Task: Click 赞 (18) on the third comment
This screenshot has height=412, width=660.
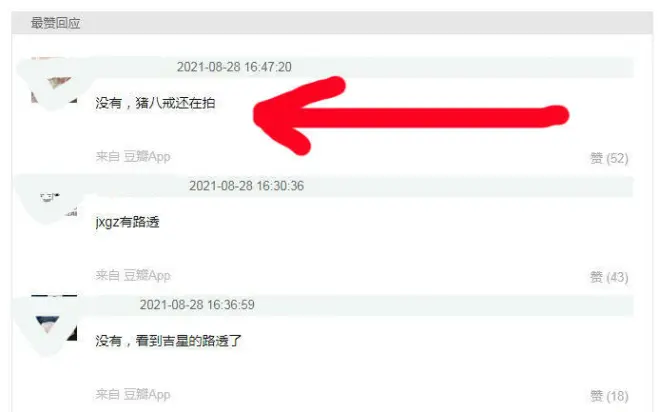Action: [609, 396]
